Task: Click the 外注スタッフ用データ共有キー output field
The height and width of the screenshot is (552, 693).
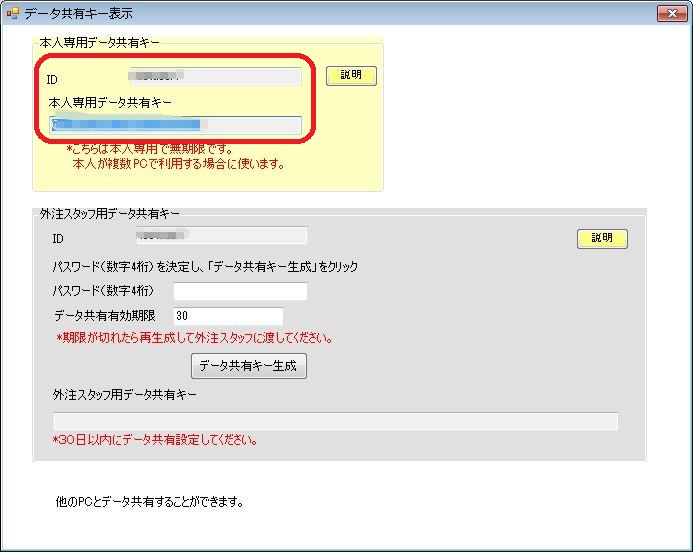Action: [x=335, y=421]
